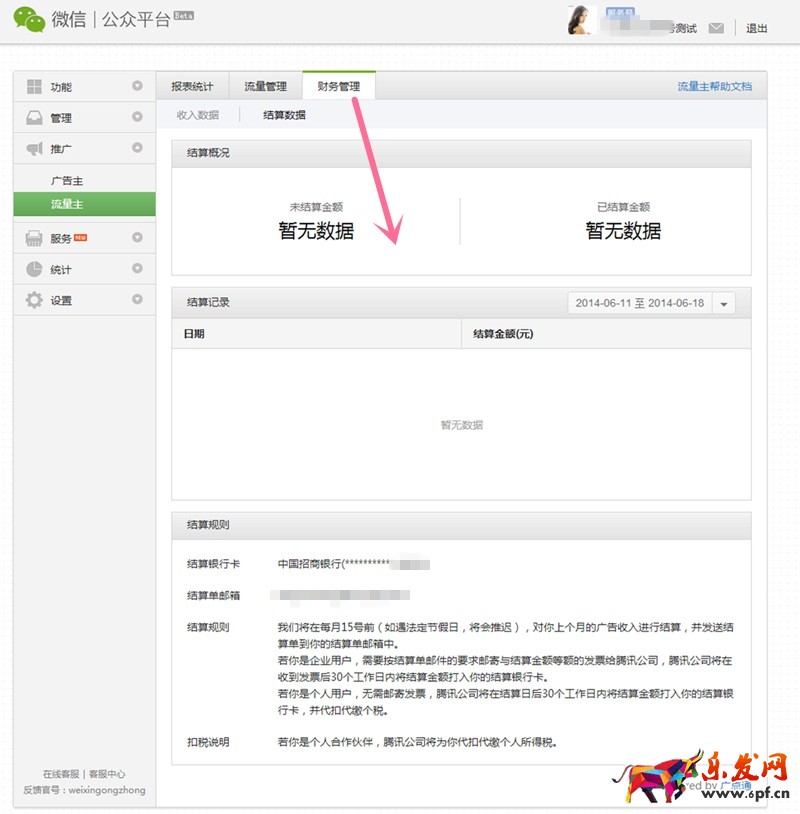Click the user avatar thumbnail

point(583,20)
